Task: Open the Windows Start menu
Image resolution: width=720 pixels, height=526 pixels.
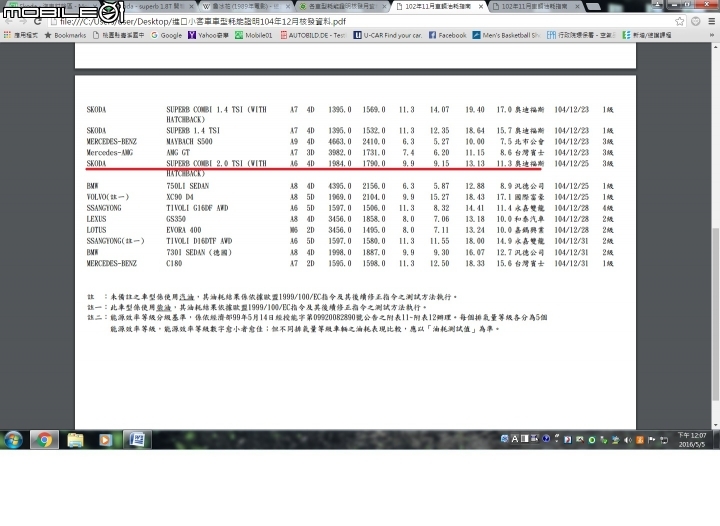Action: tap(13, 440)
